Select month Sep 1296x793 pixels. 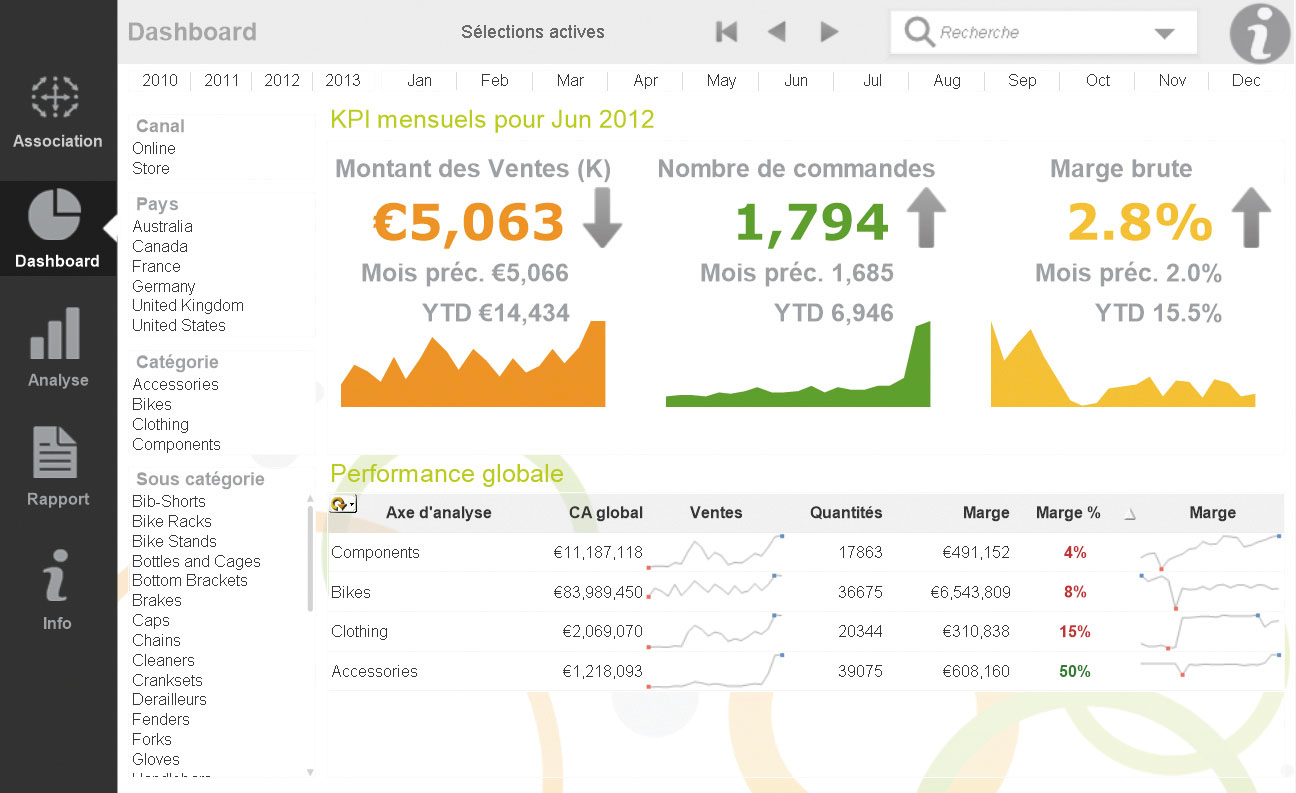click(1022, 80)
